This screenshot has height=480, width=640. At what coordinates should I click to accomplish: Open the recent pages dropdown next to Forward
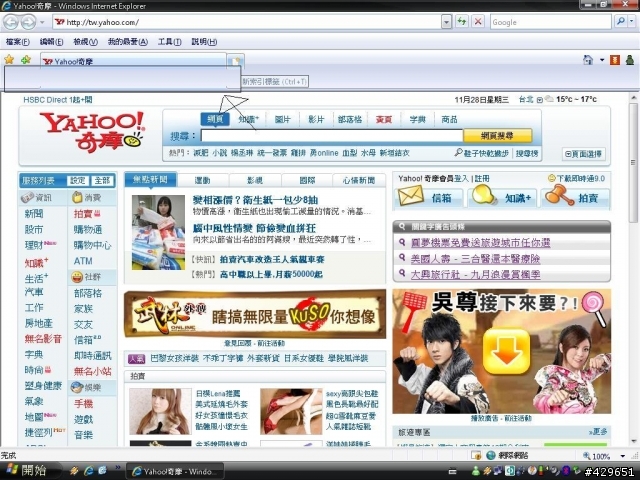pos(42,22)
